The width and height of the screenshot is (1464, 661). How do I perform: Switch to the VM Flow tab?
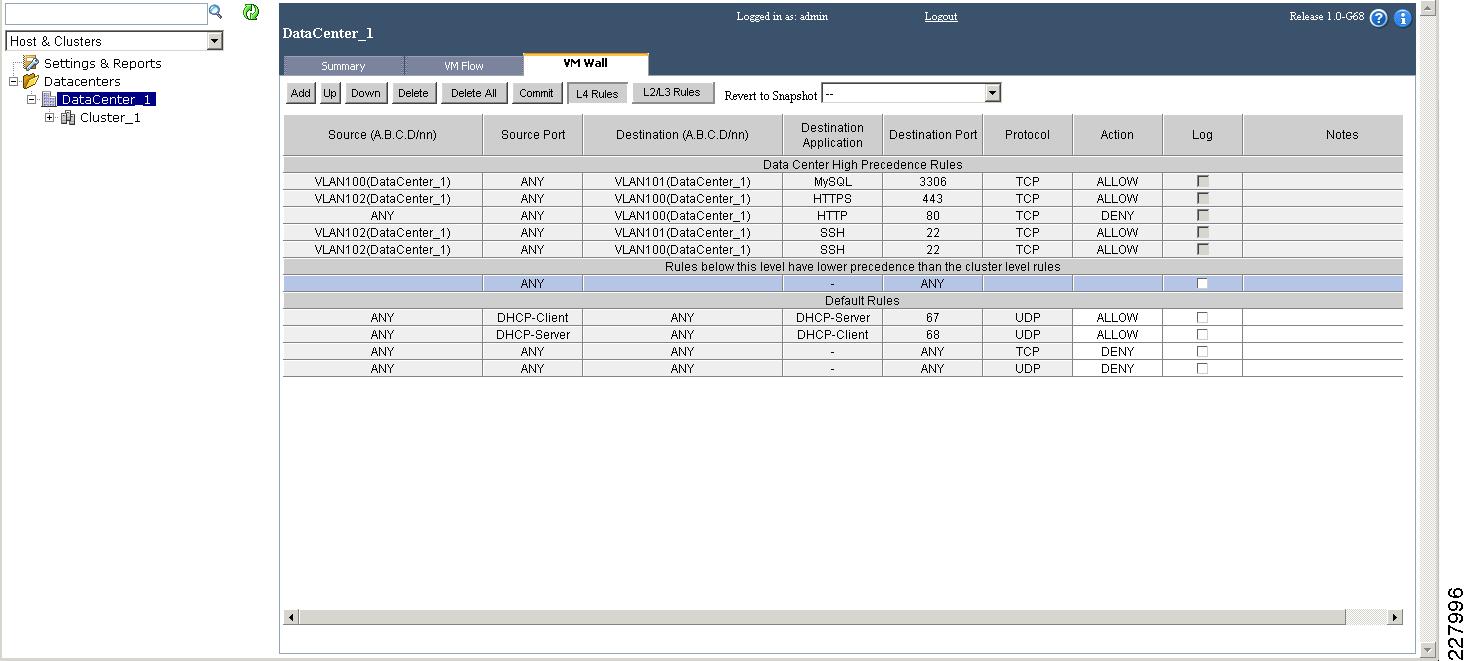point(464,66)
